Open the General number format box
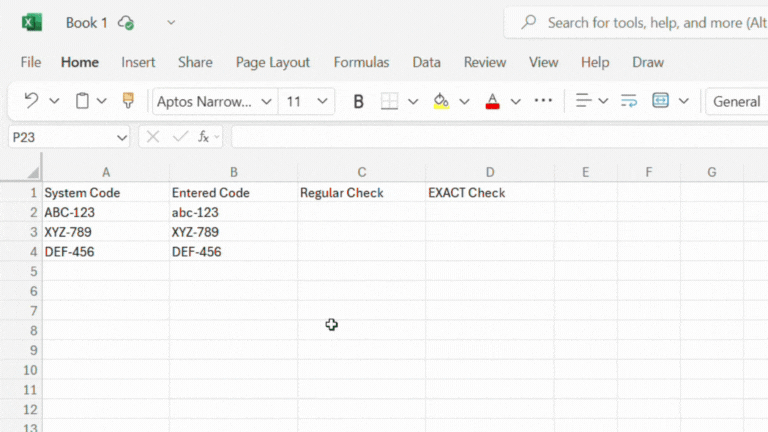 click(737, 101)
